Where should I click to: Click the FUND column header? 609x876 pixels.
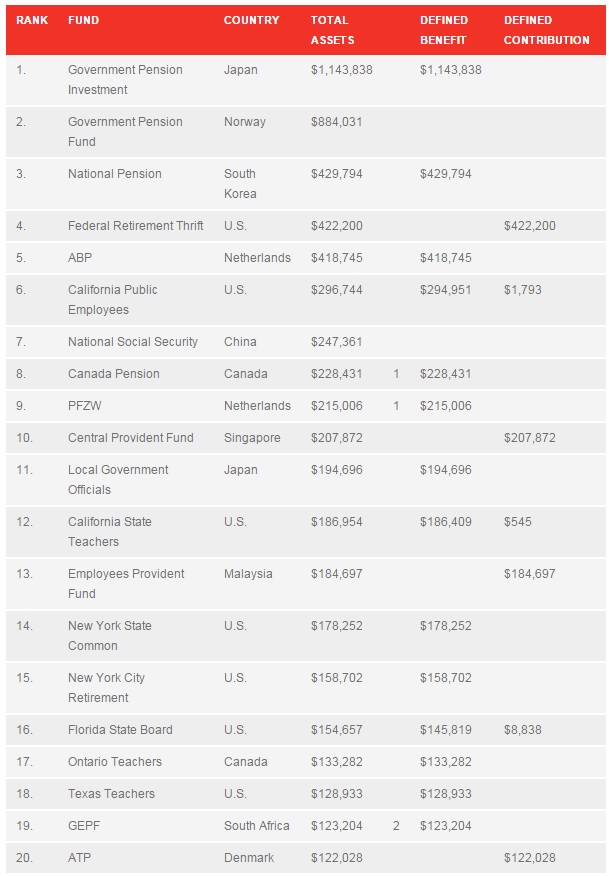(83, 20)
